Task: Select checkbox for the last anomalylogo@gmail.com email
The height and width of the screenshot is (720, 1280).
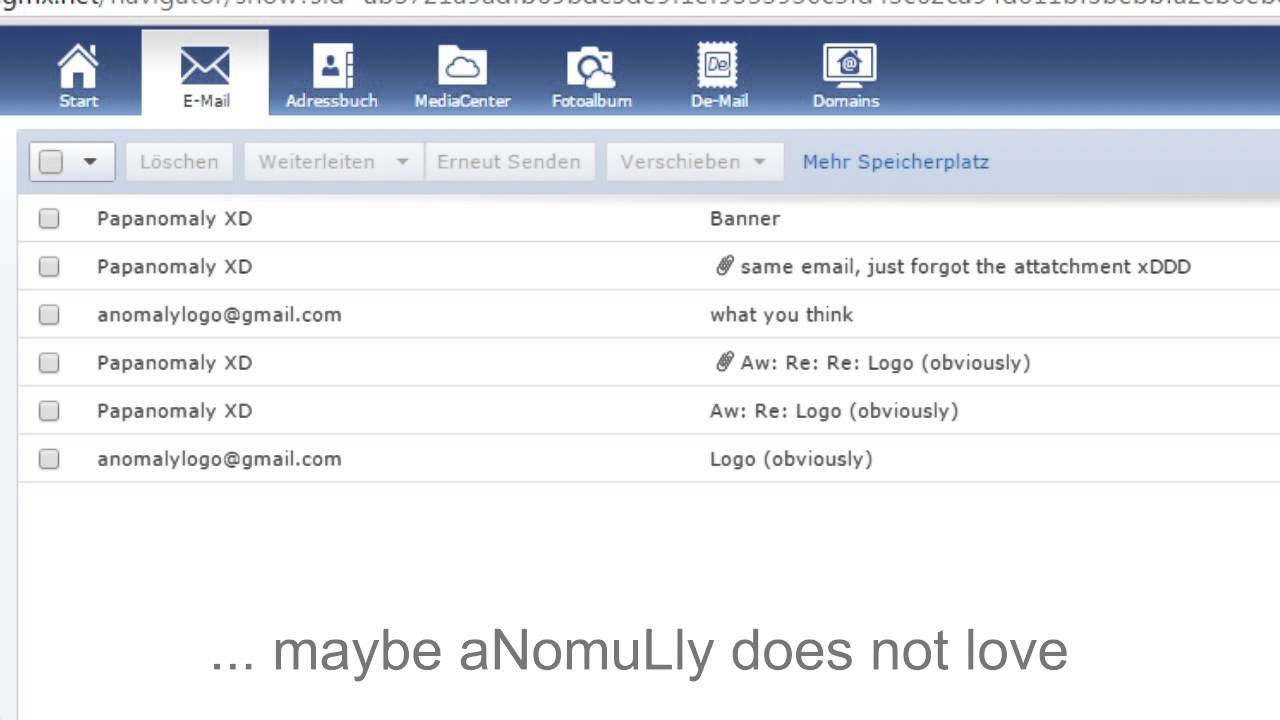Action: [49, 459]
